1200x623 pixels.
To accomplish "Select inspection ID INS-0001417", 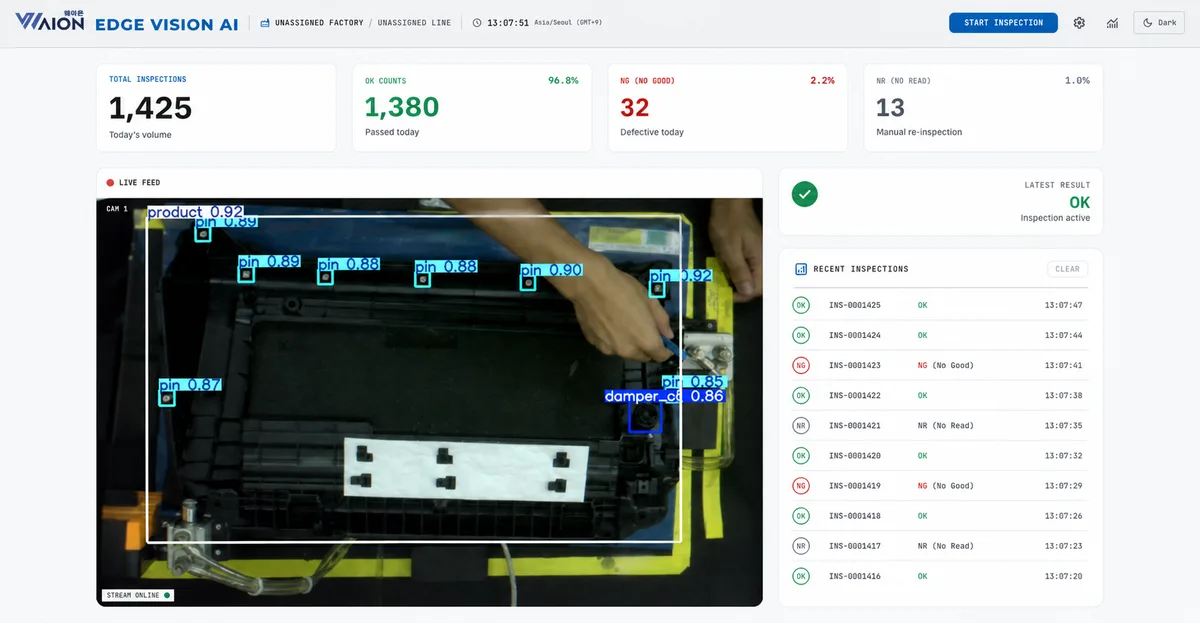I will (855, 546).
